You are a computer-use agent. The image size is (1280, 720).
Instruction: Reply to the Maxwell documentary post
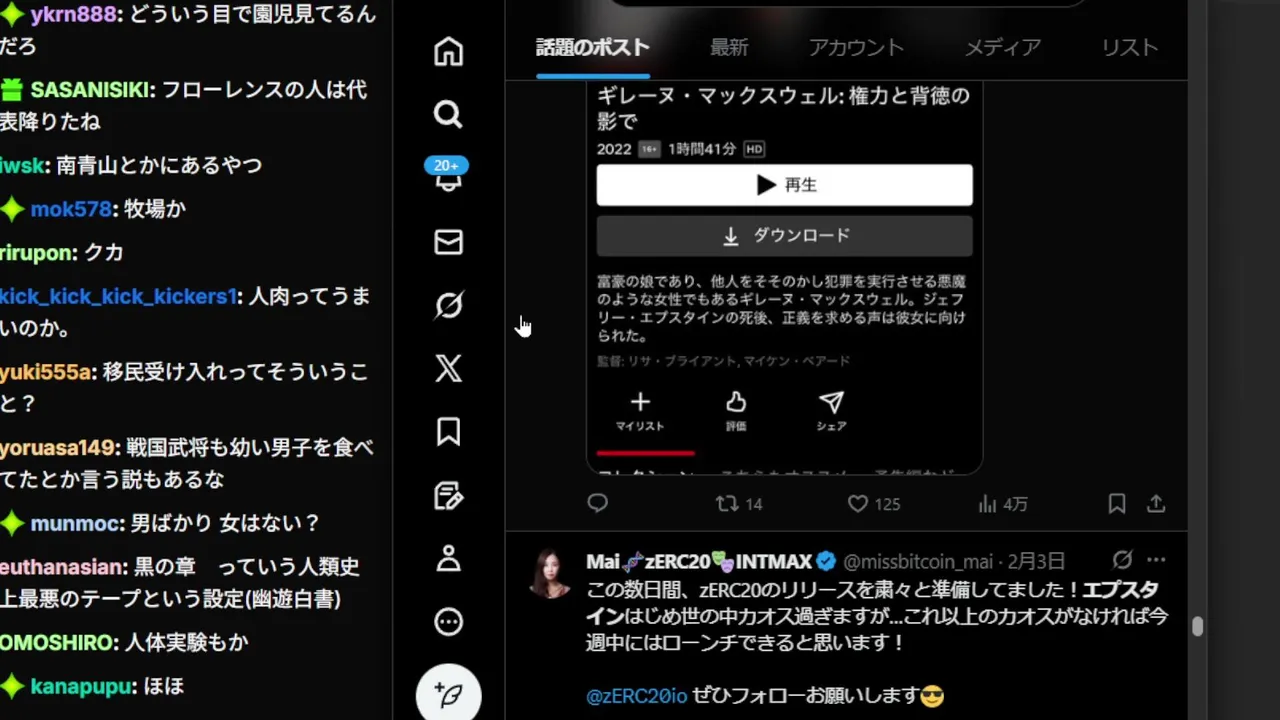pos(597,504)
